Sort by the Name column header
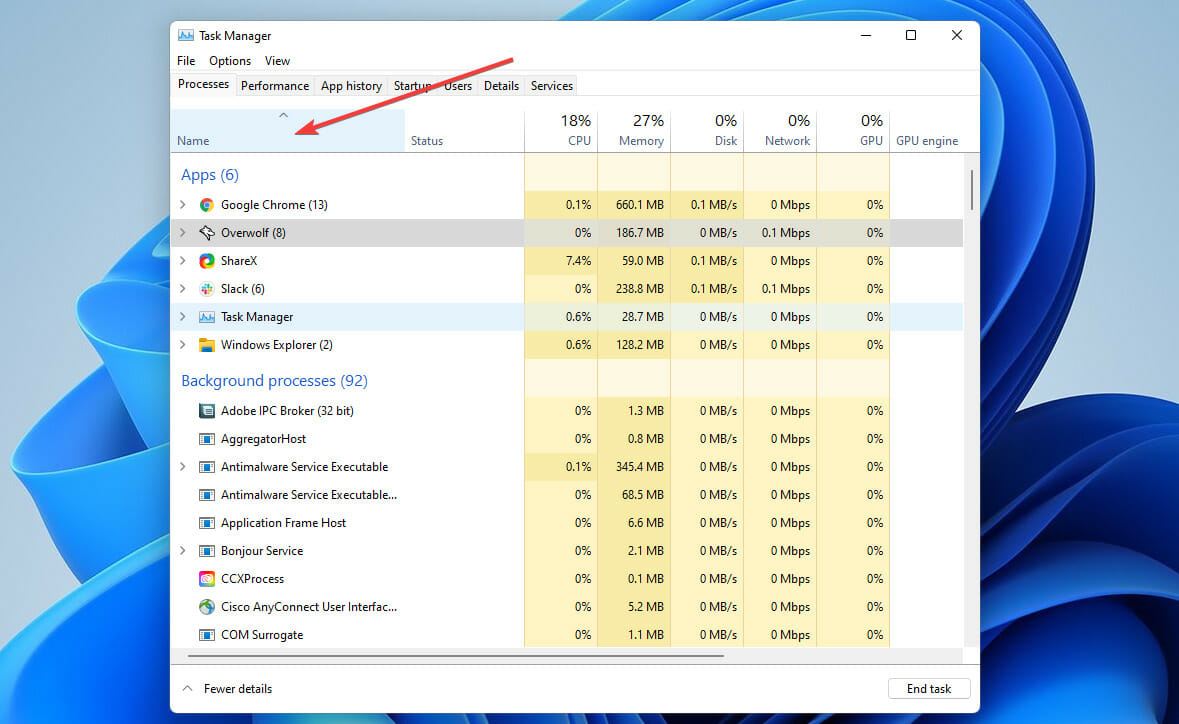Screen dimensions: 1179x724 tap(288, 131)
